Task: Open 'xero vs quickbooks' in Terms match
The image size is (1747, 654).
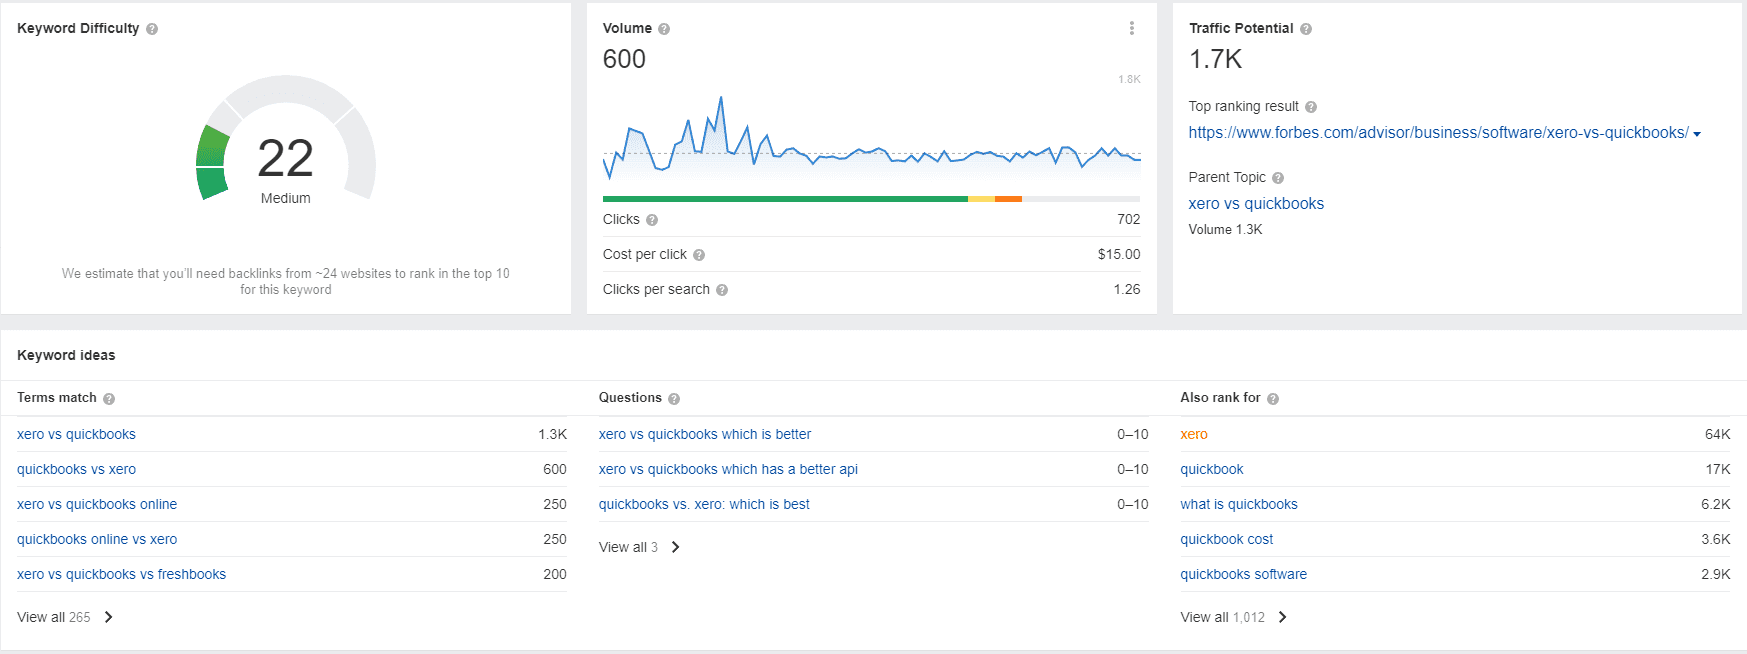Action: 76,434
